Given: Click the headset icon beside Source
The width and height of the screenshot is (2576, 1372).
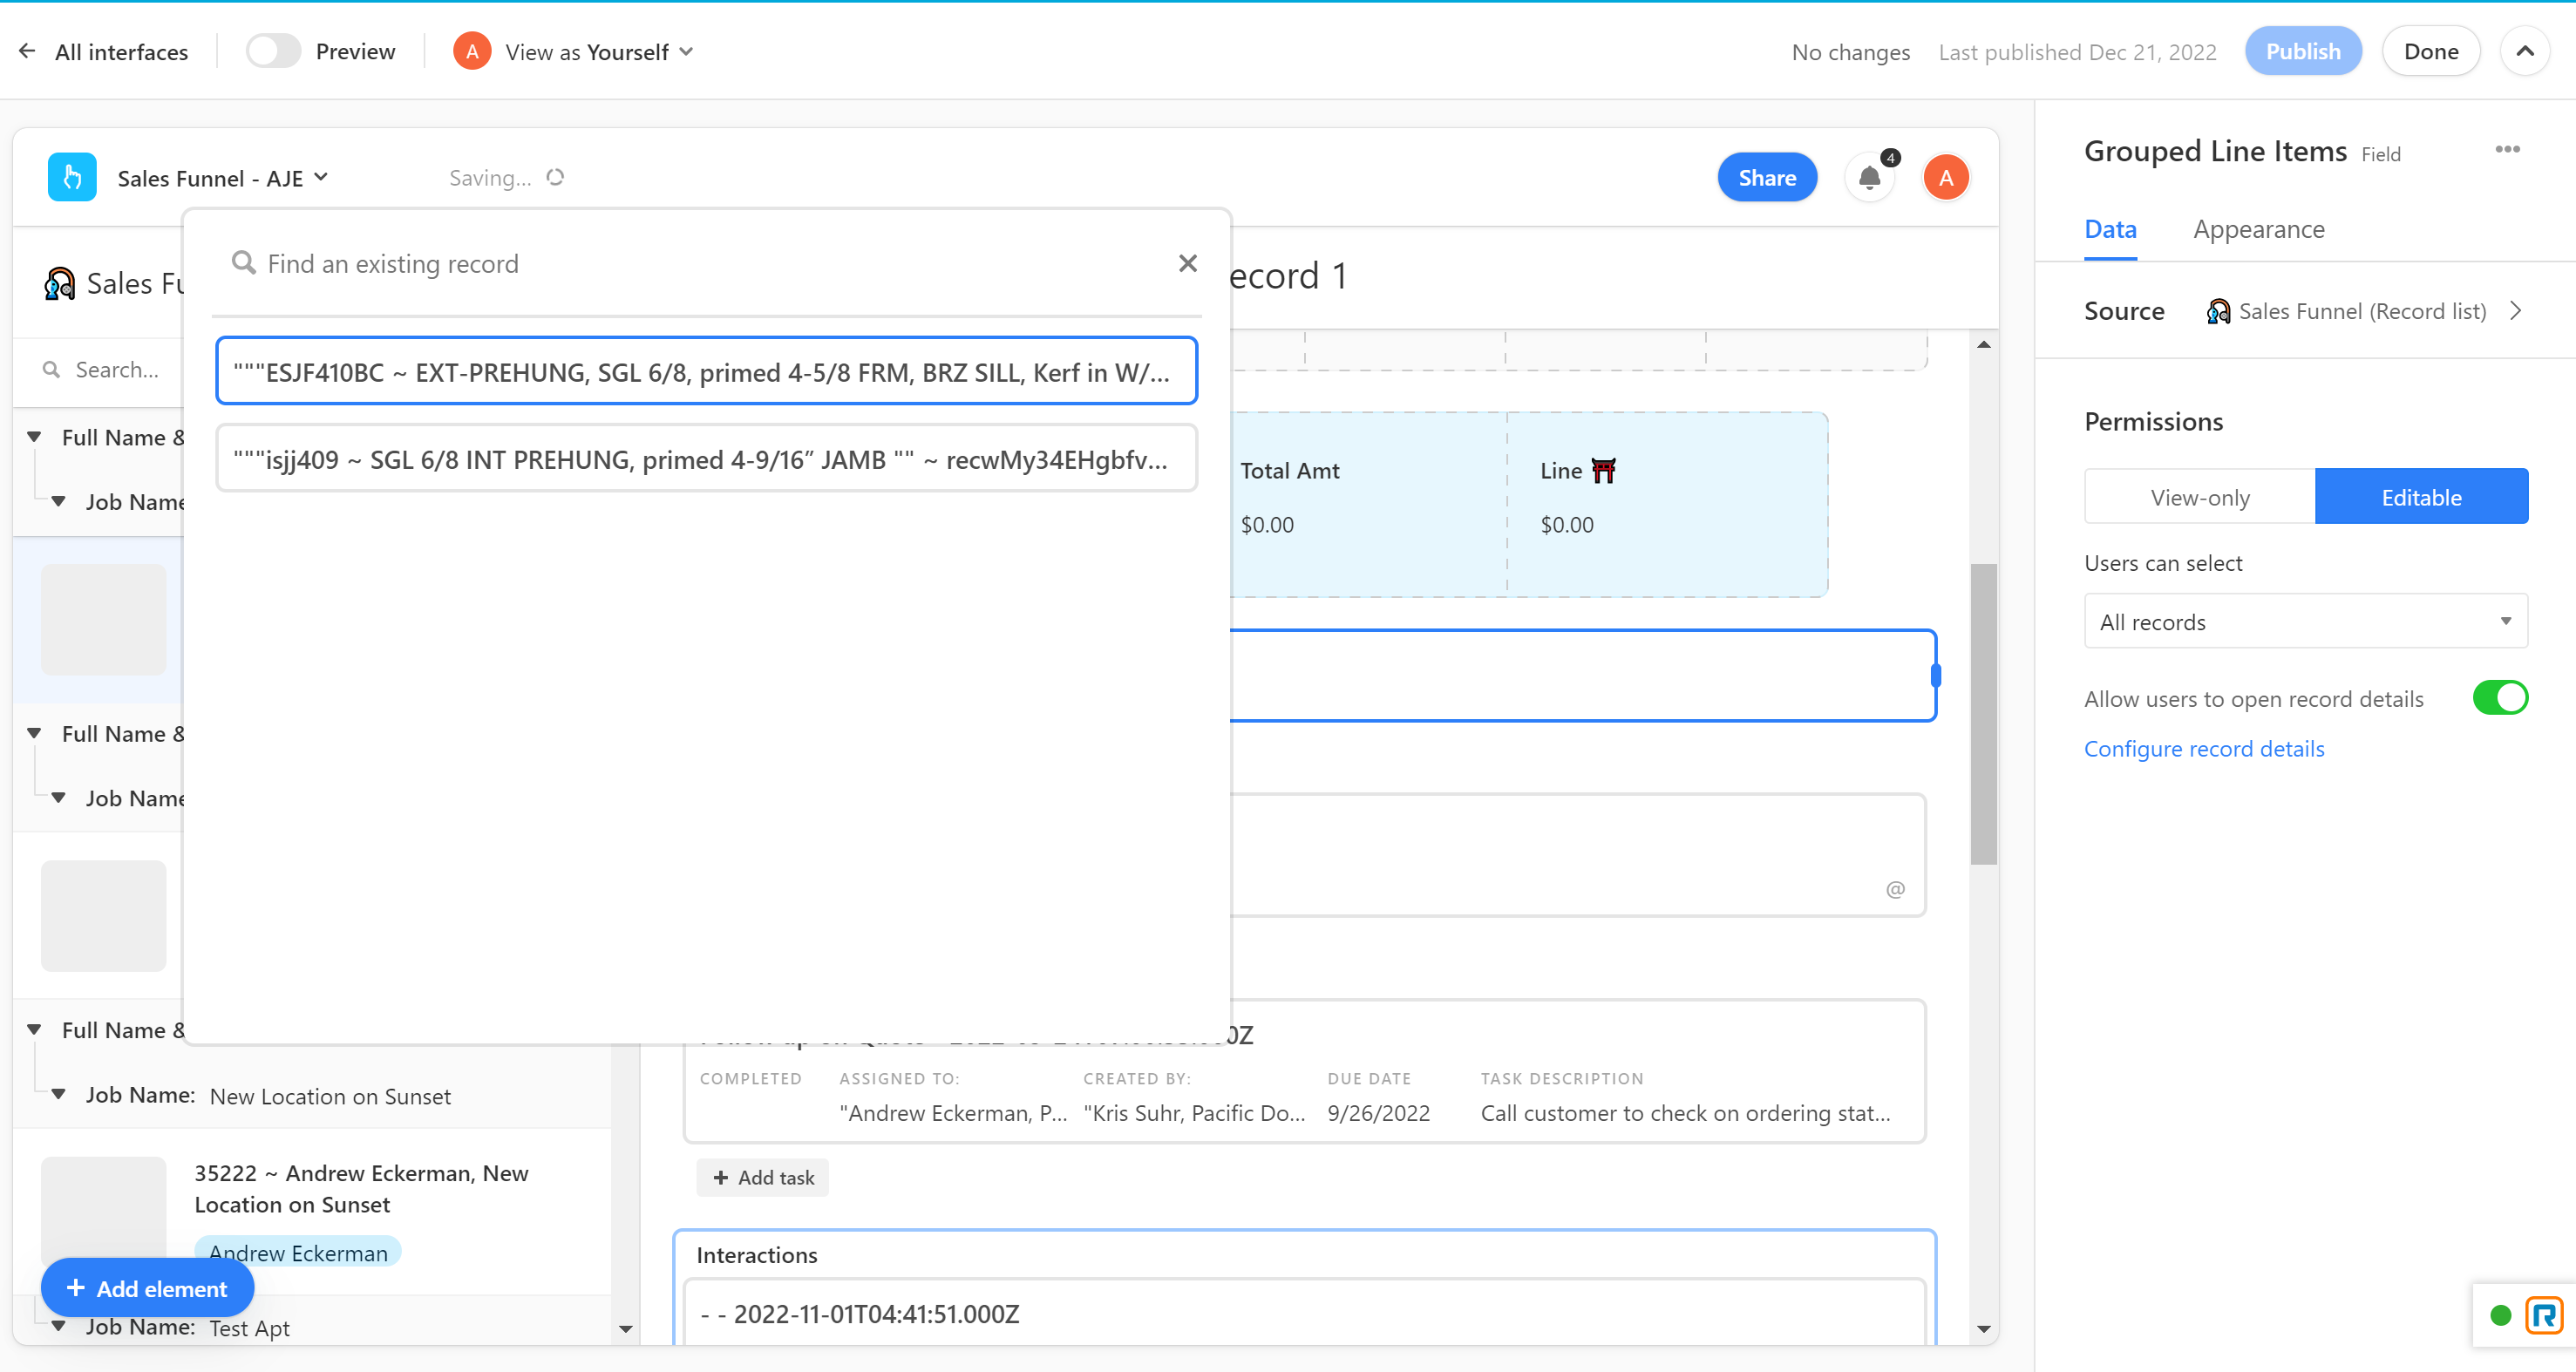Looking at the screenshot, I should 2217,311.
